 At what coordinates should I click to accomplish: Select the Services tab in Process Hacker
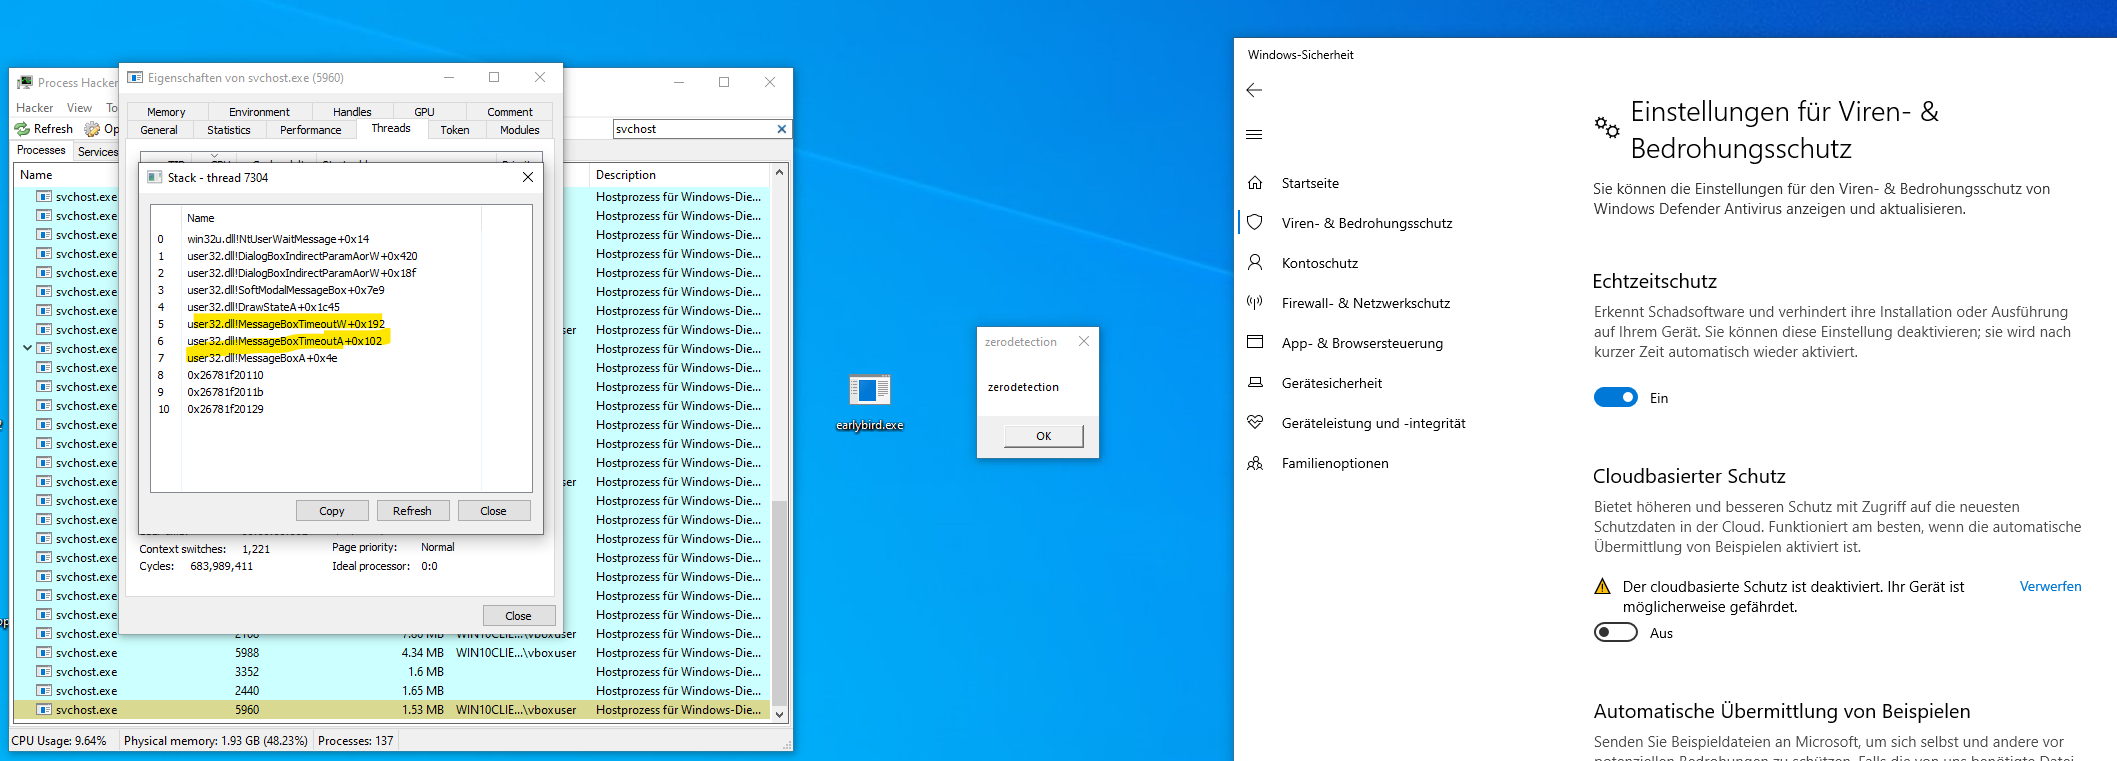[97, 152]
